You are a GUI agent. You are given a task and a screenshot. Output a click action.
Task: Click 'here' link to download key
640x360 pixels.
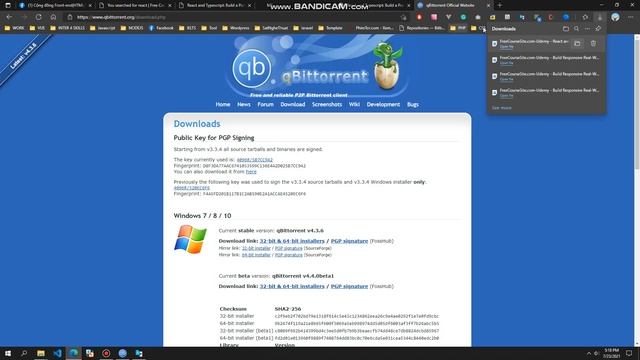(251, 172)
